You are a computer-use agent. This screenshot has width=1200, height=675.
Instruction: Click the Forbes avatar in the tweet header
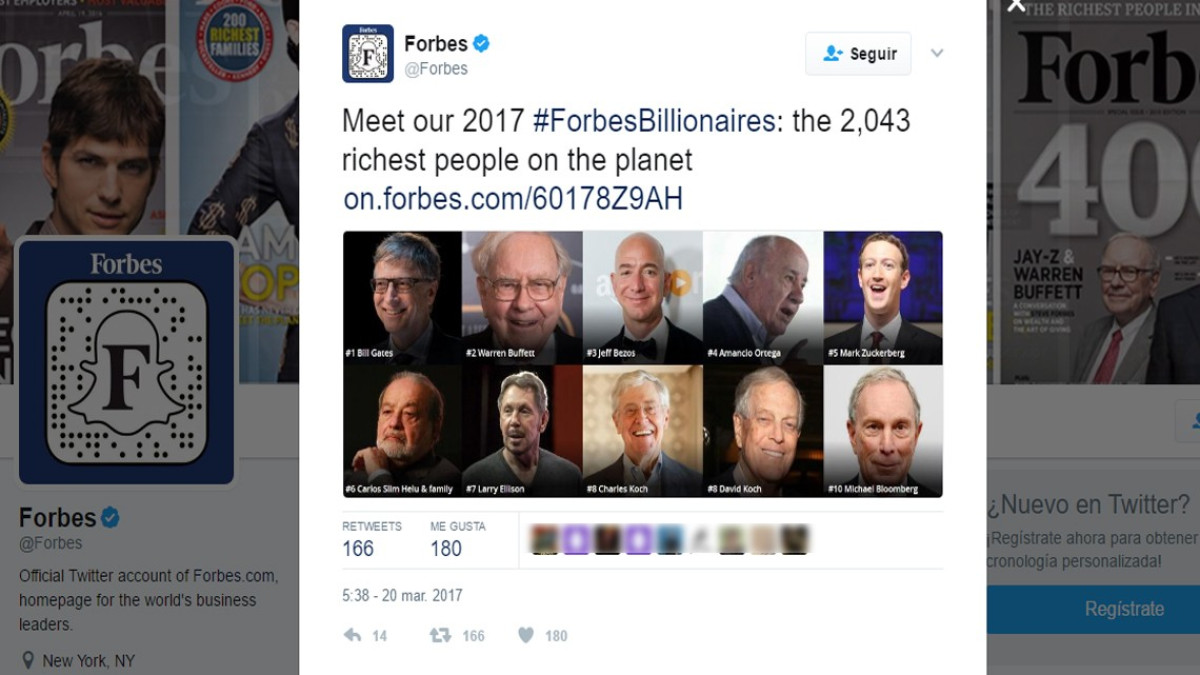click(x=370, y=55)
